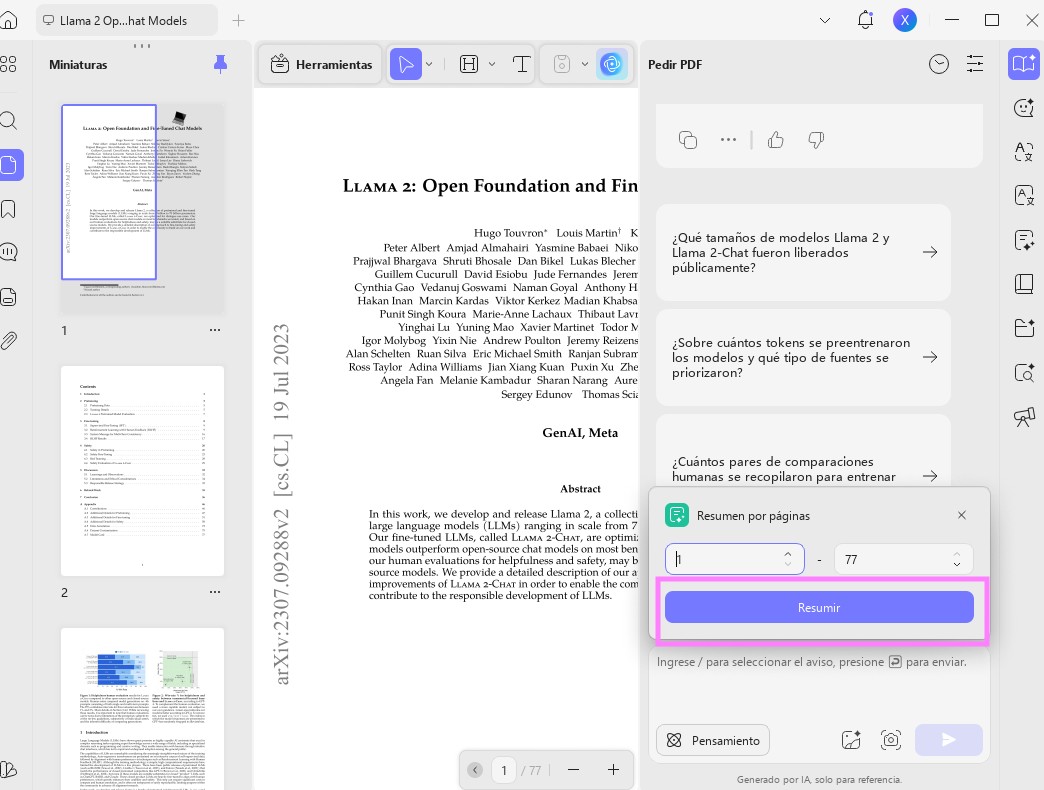Zoom in with the plus button
The height and width of the screenshot is (790, 1044).
tap(613, 770)
